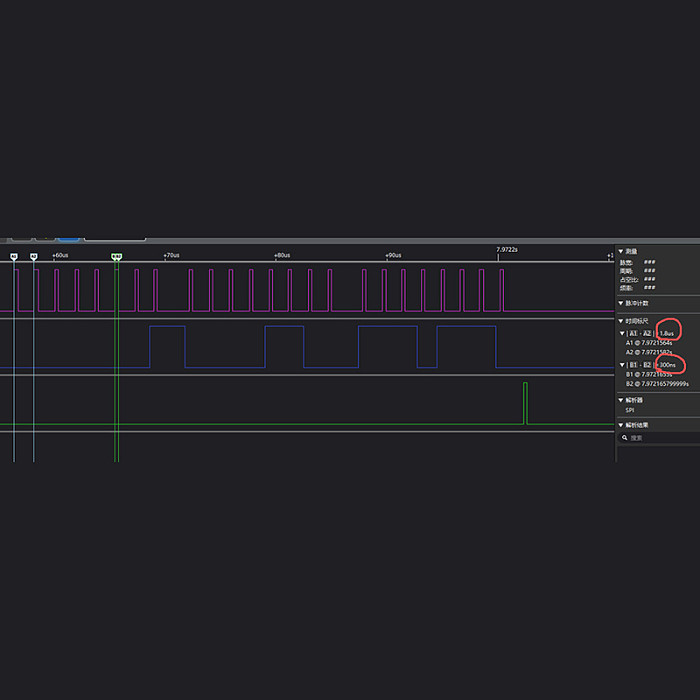
Task: Collapse the 脉冲计数 pulse count section
Action: click(x=621, y=303)
